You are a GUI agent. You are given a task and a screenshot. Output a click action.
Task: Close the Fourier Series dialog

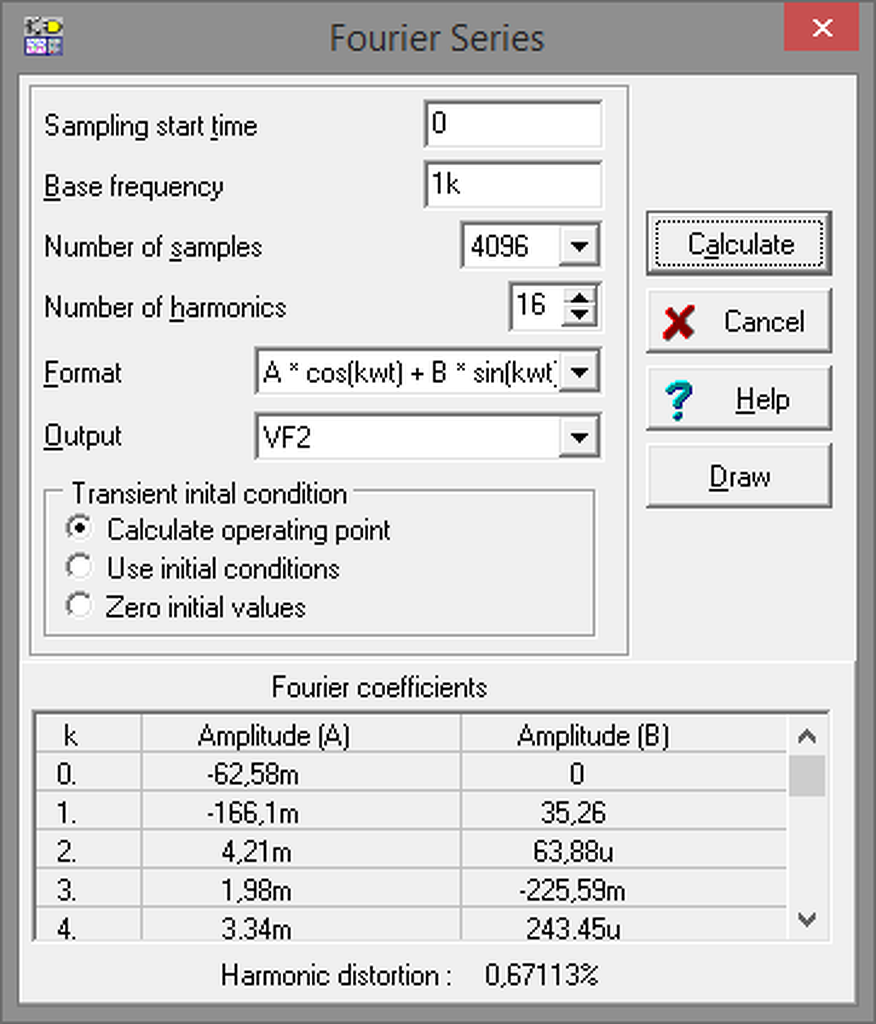click(822, 28)
